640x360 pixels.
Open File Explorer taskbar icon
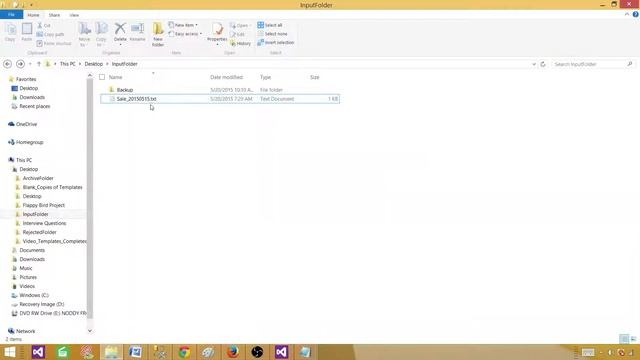111,352
